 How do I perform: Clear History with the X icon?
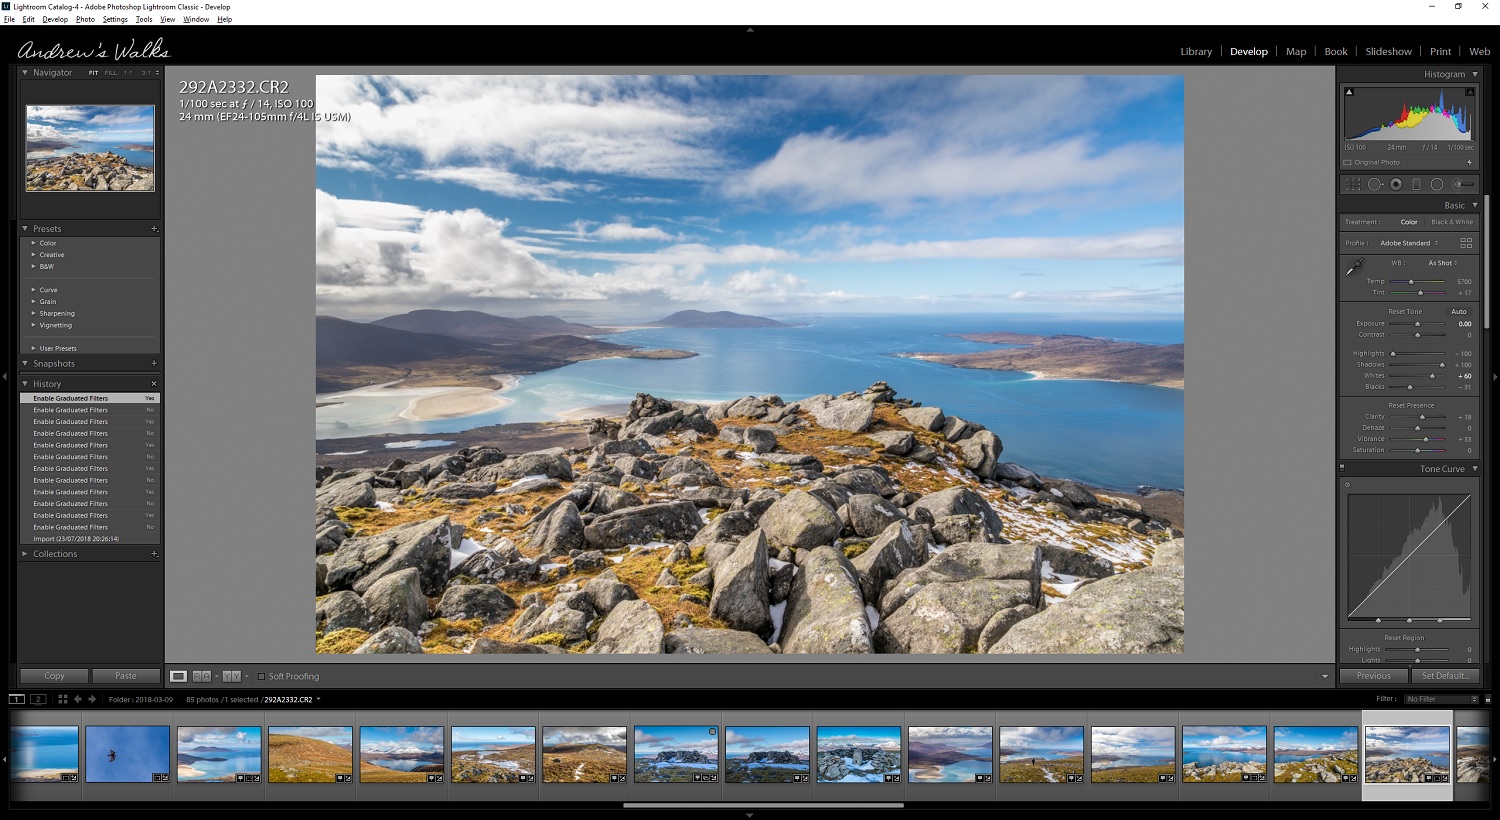pos(154,384)
